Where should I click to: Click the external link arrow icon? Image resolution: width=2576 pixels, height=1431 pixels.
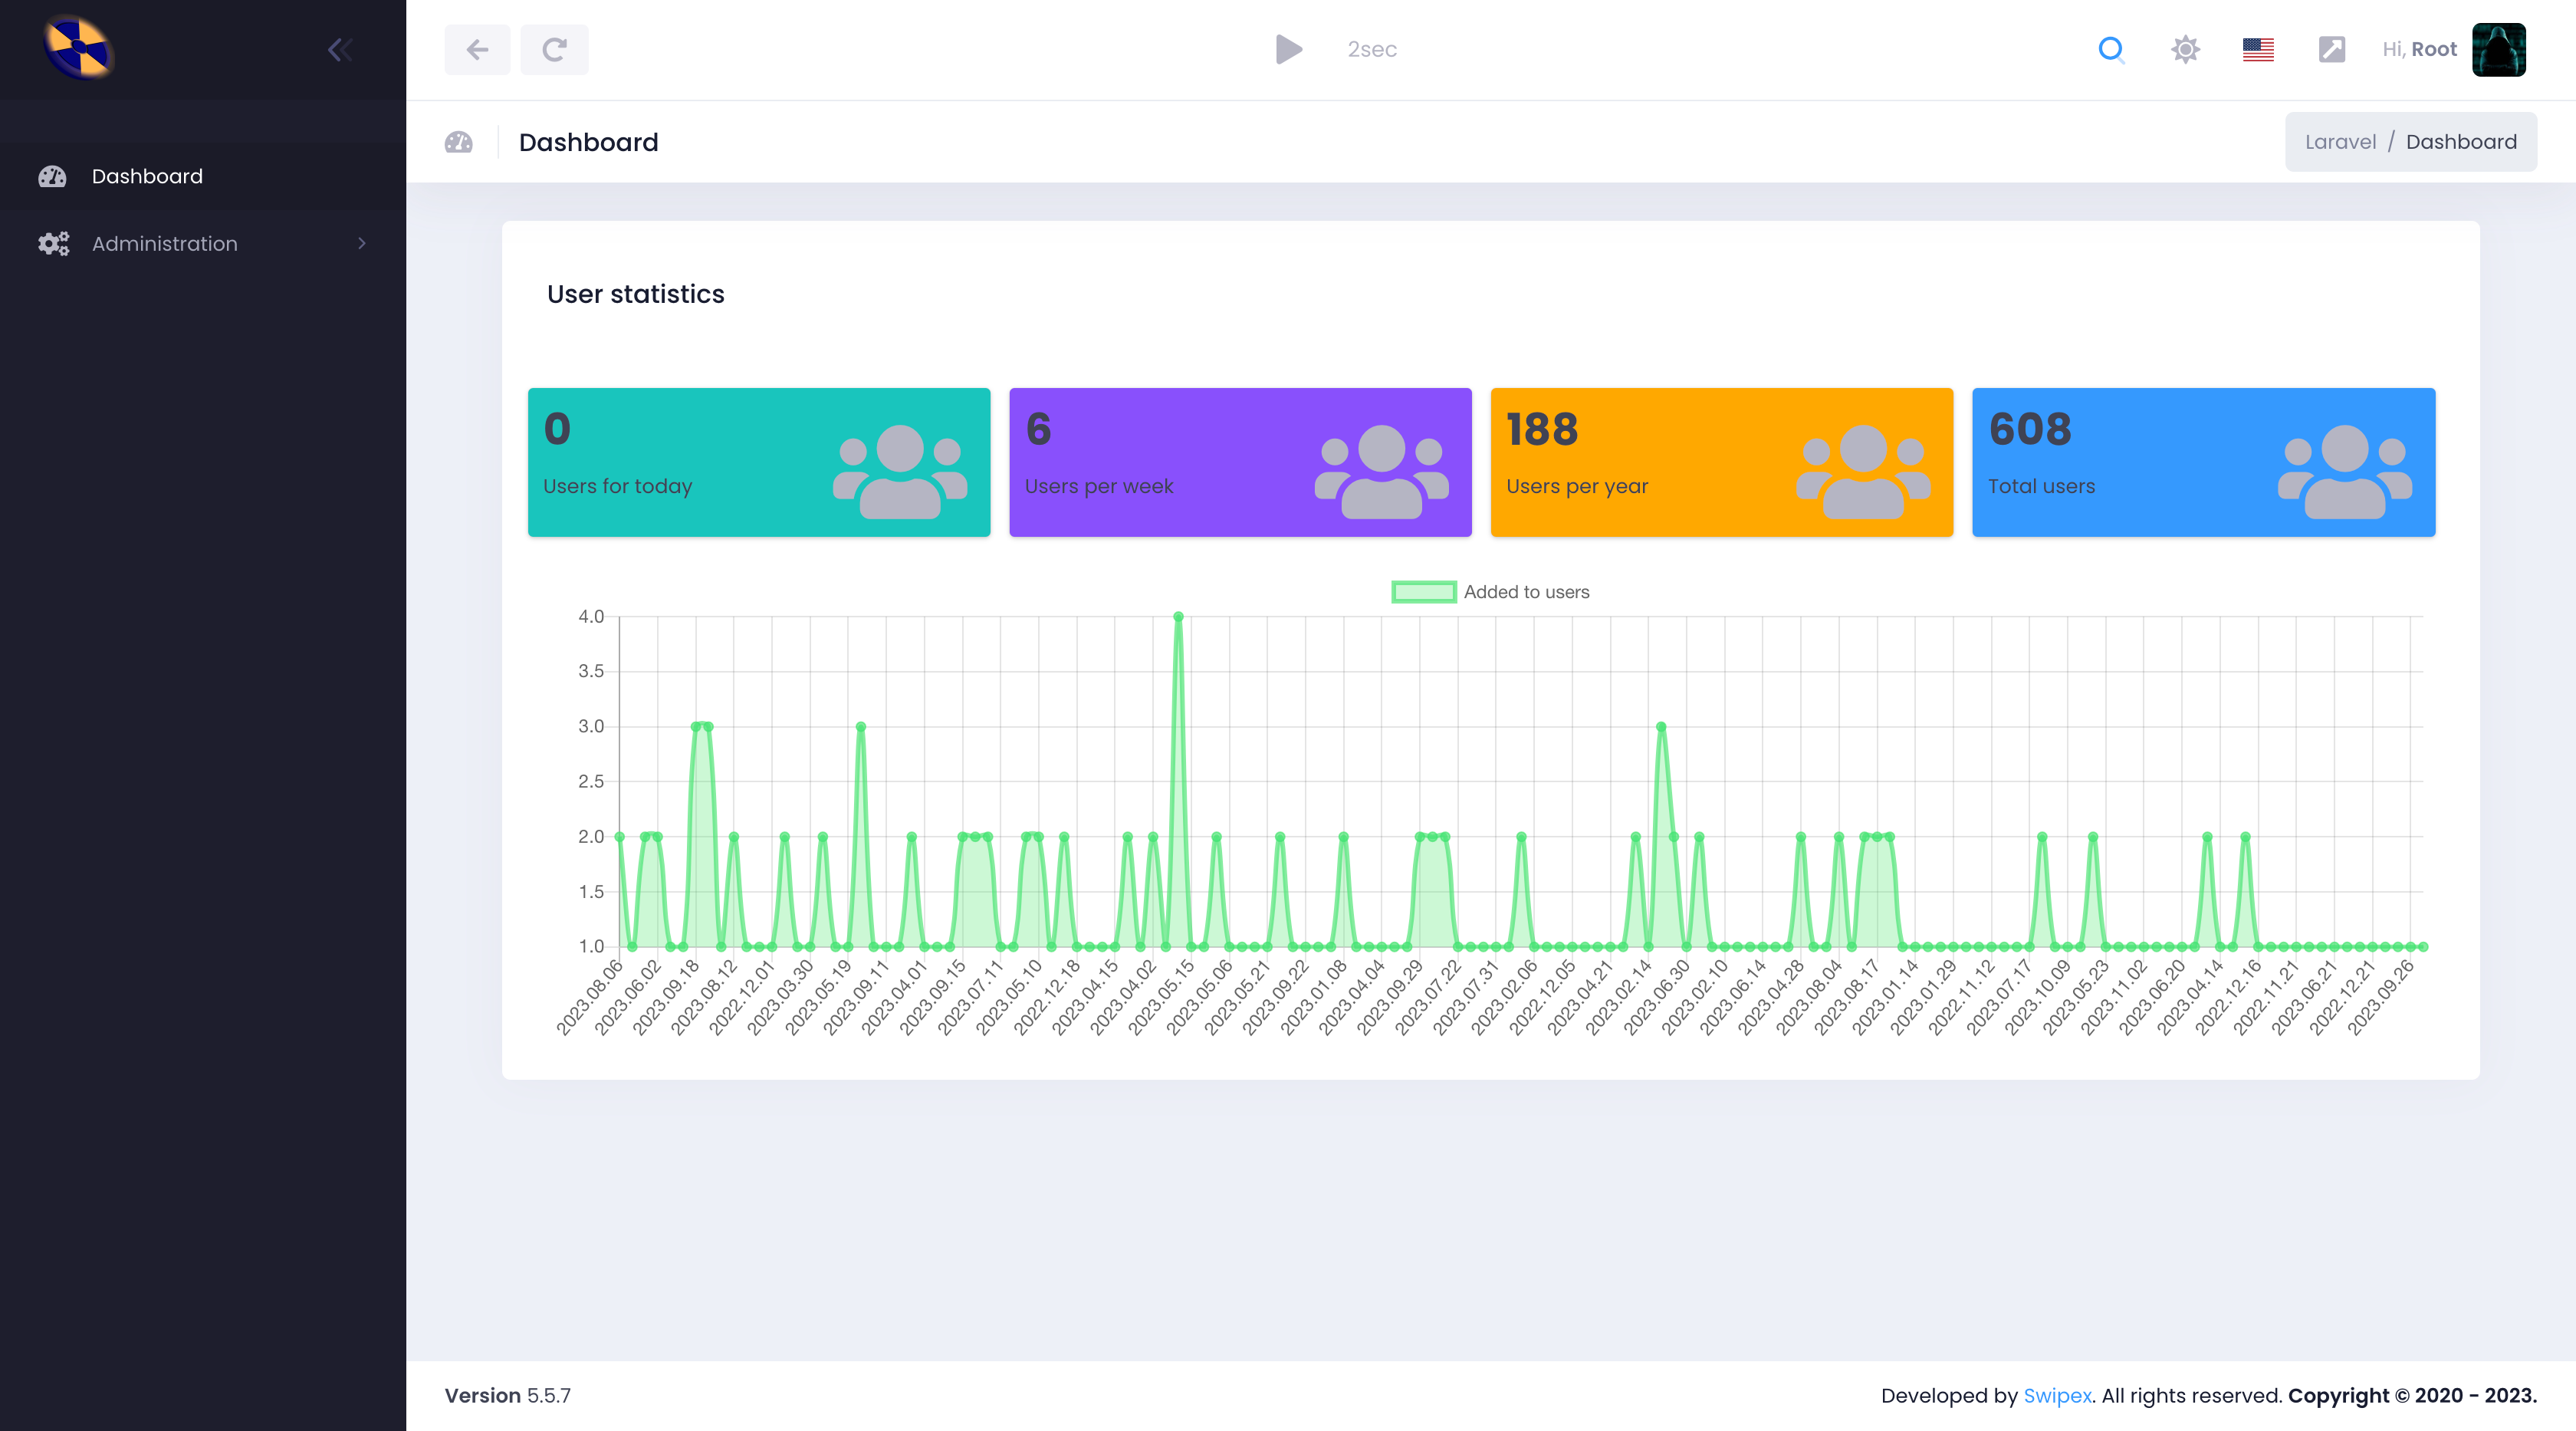[2331, 49]
